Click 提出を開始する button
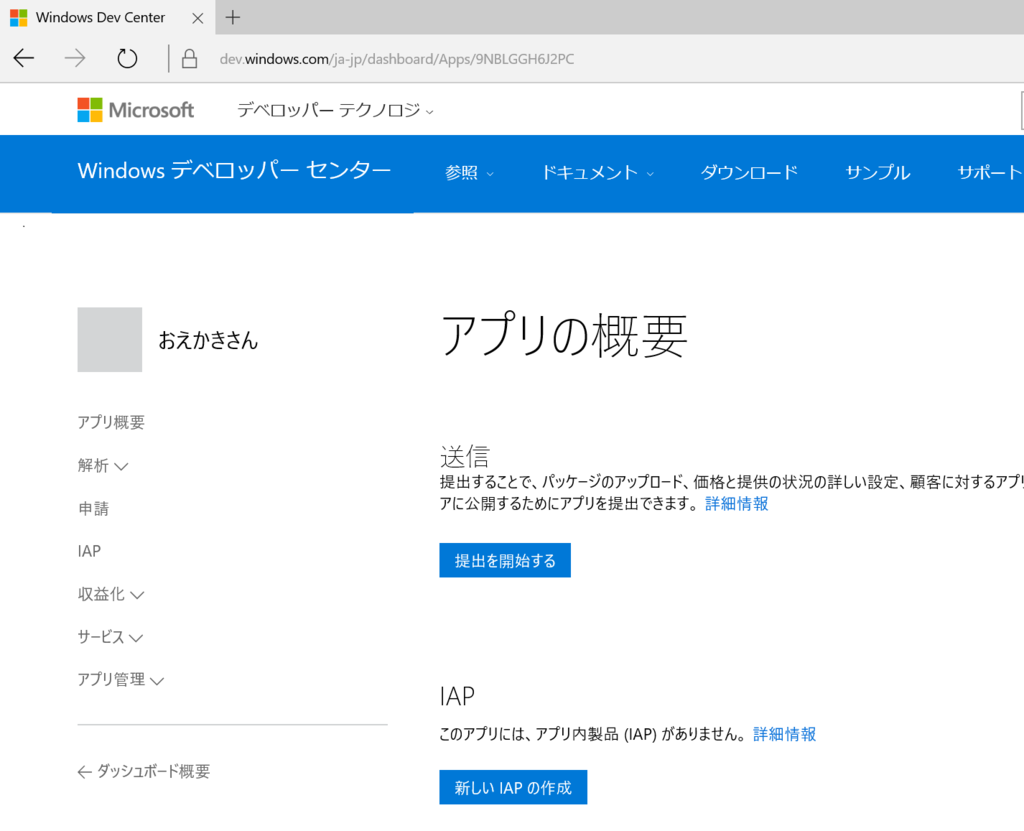This screenshot has height=831, width=1024. pos(505,561)
